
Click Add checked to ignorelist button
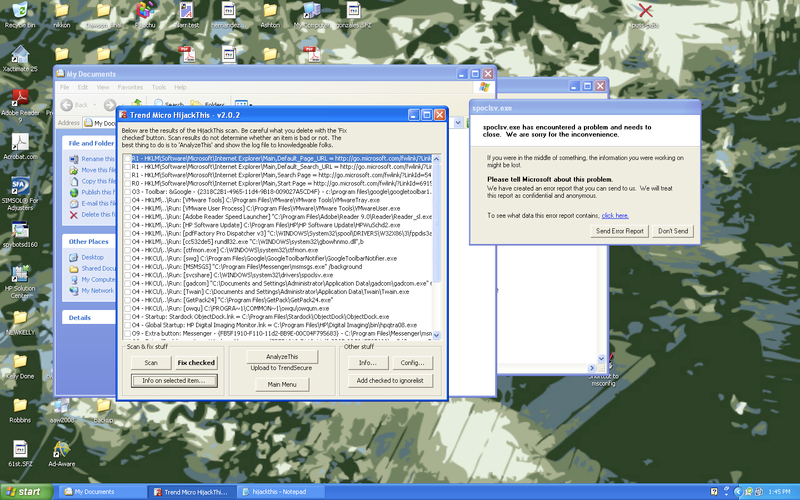click(390, 381)
